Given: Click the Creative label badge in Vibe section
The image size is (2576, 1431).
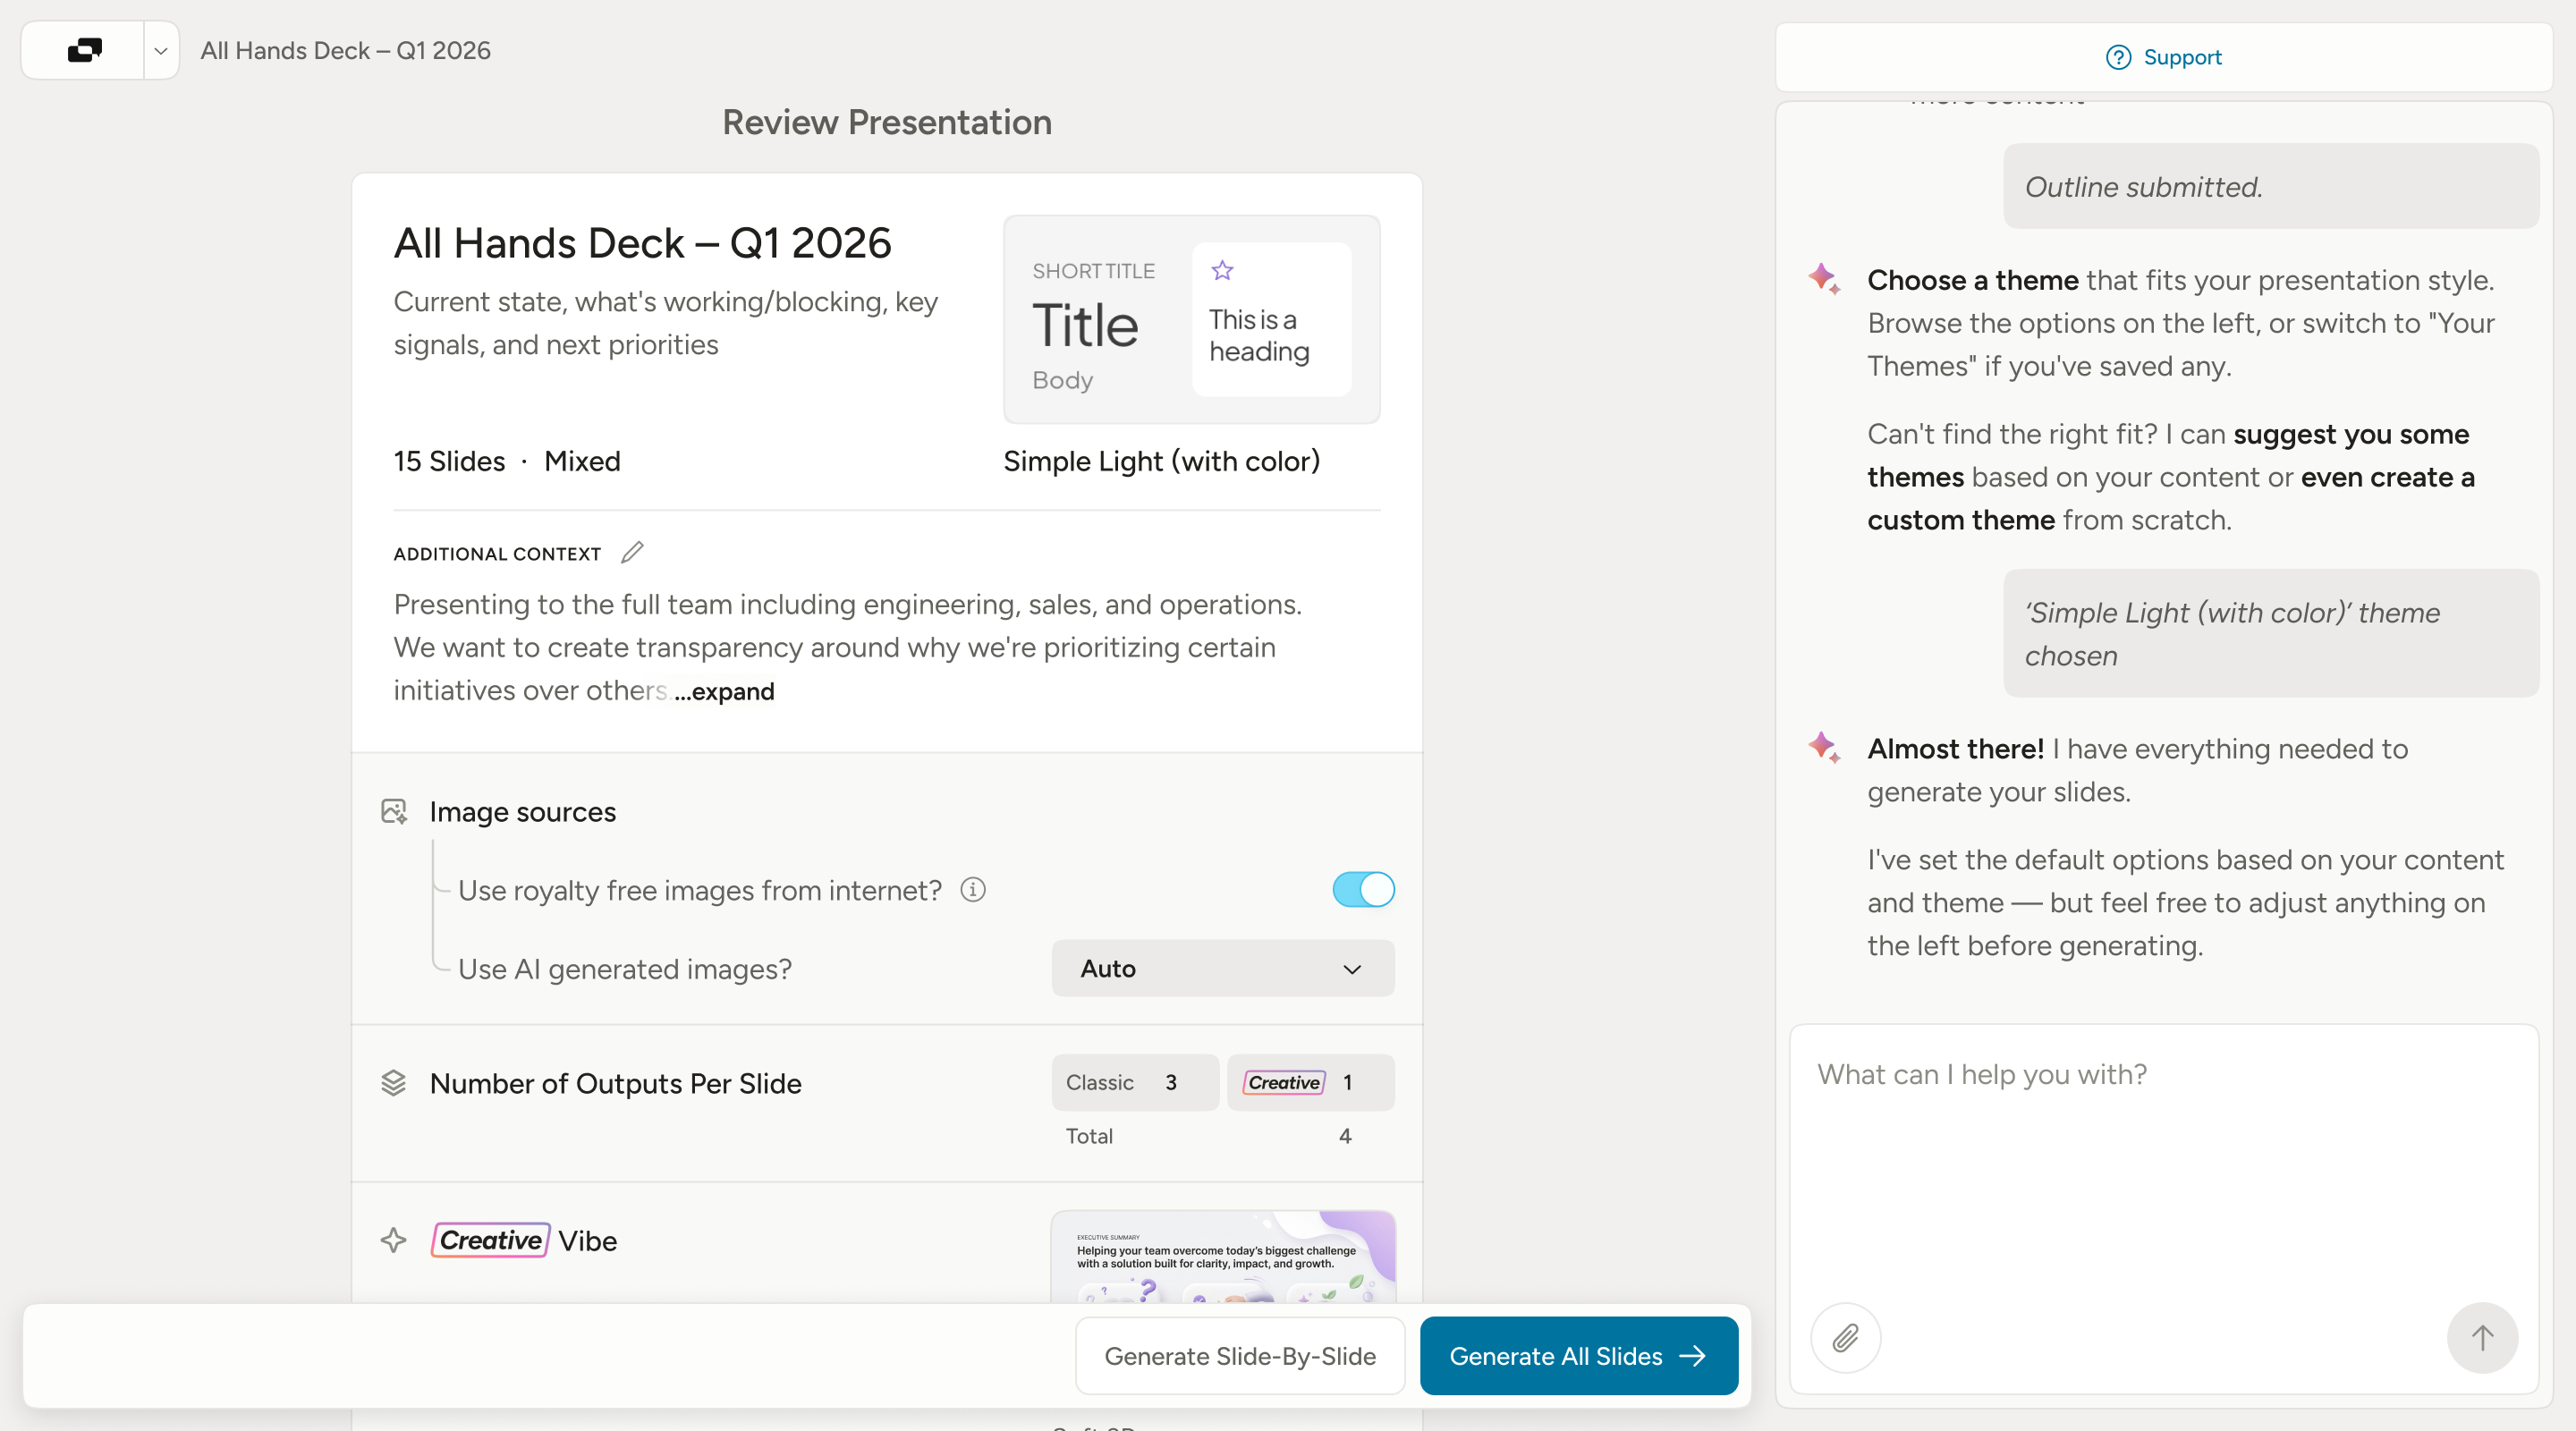Looking at the screenshot, I should coord(490,1240).
